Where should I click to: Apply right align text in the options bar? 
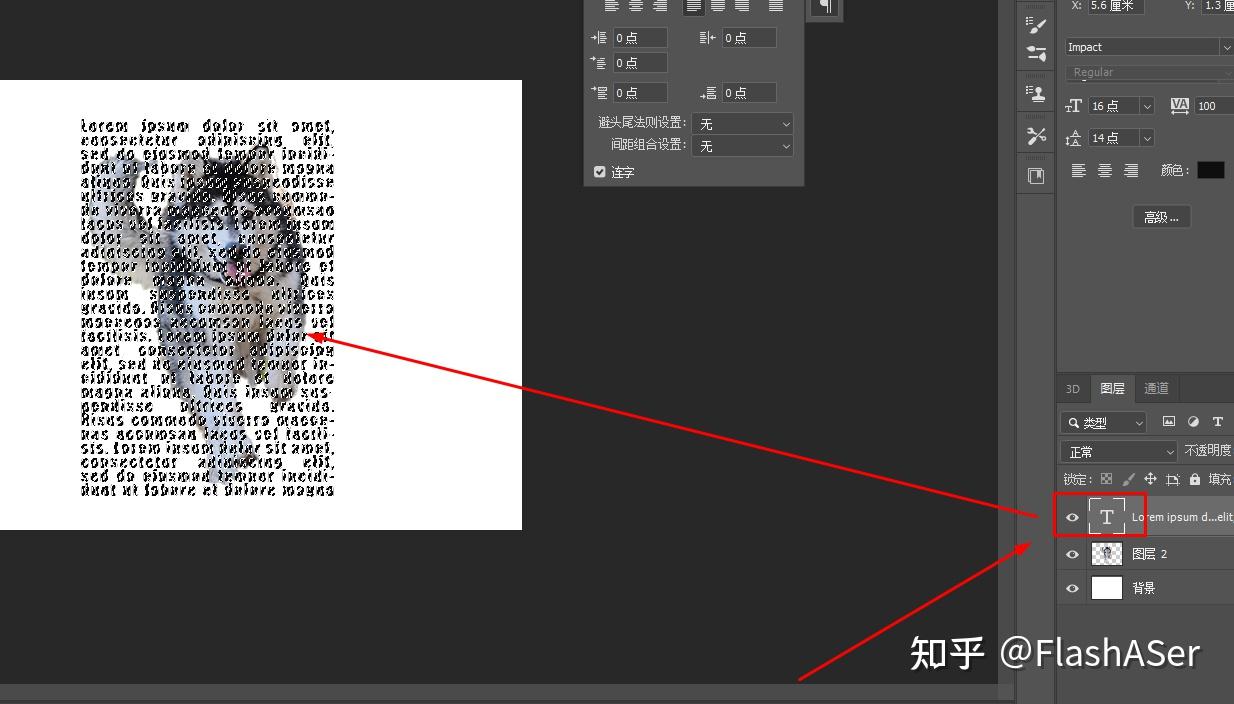click(1131, 170)
